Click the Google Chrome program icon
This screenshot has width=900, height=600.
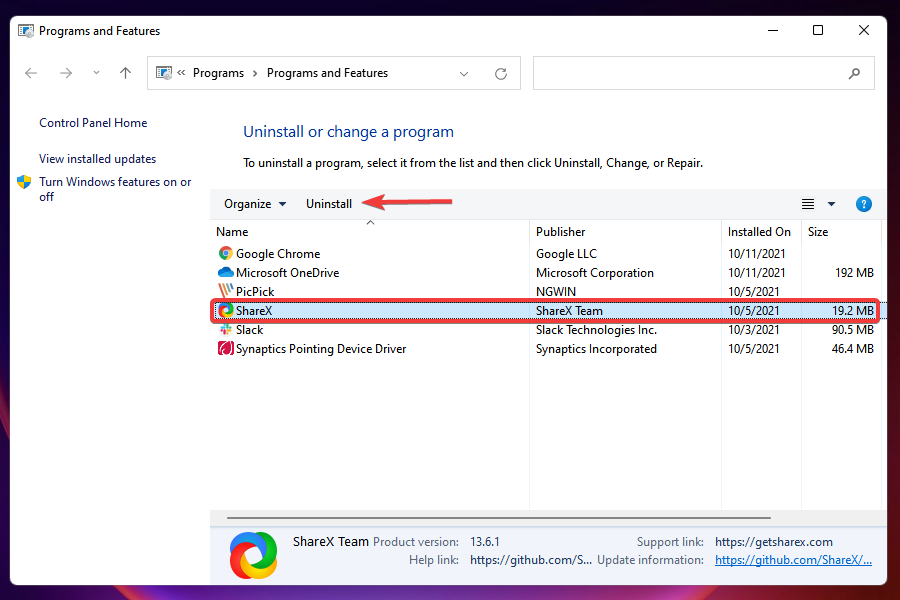(226, 253)
